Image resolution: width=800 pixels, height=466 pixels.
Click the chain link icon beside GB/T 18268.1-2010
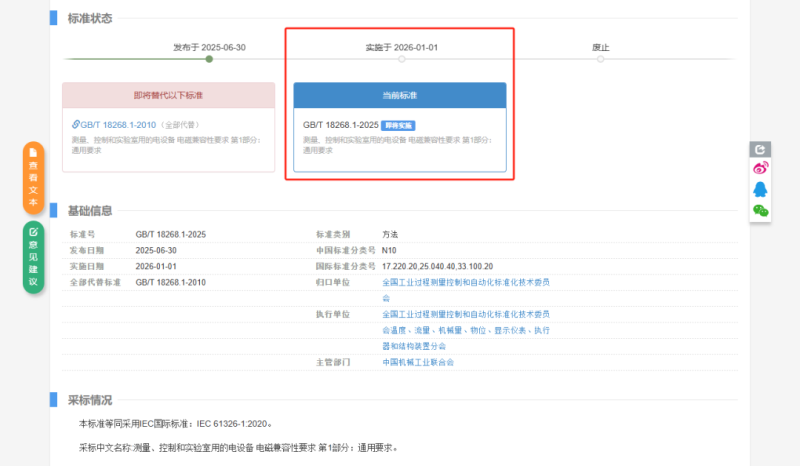77,125
